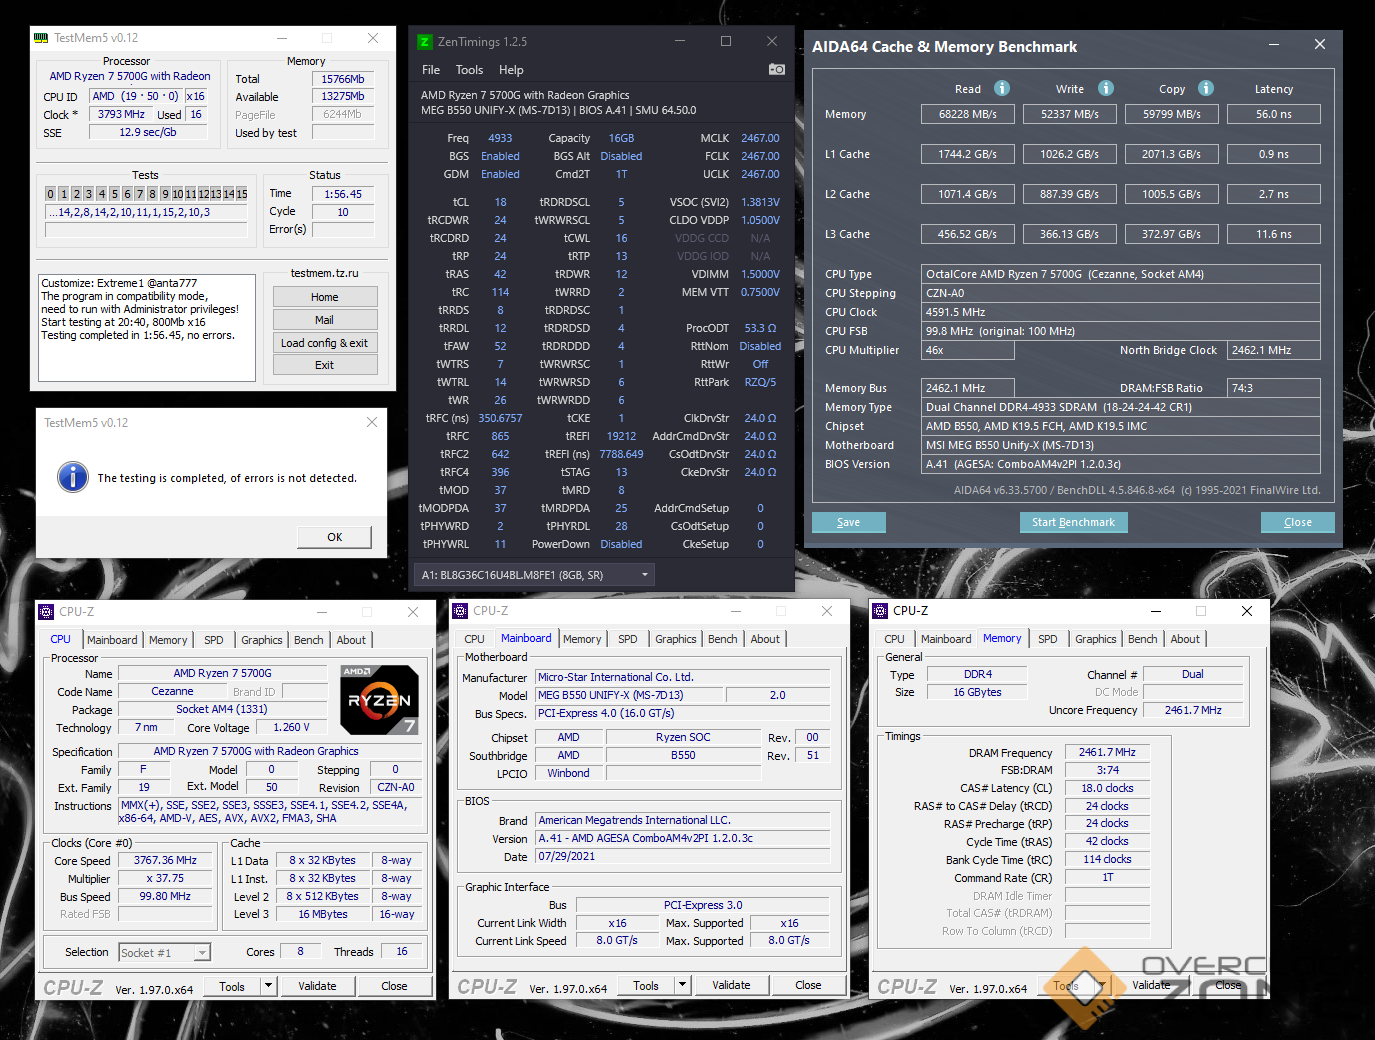This screenshot has height=1040, width=1375.
Task: Click the AMD Ryzen 7 logo in CPU-Z
Action: click(379, 700)
